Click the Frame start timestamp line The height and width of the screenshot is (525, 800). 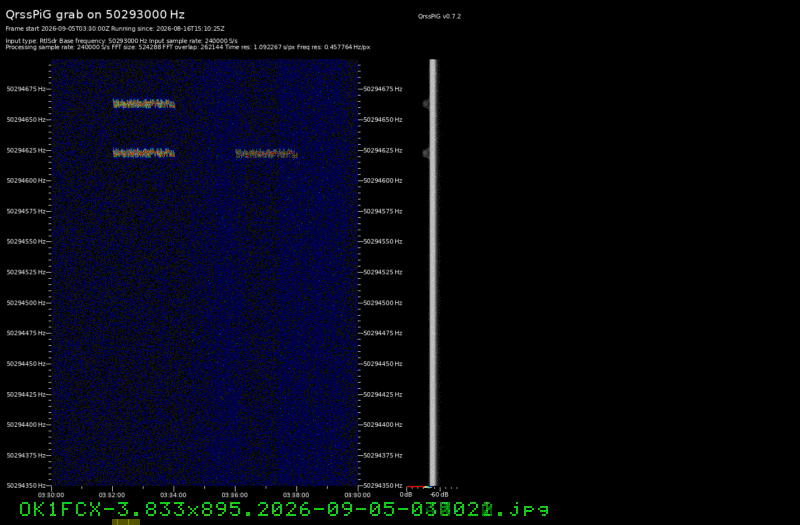click(115, 29)
